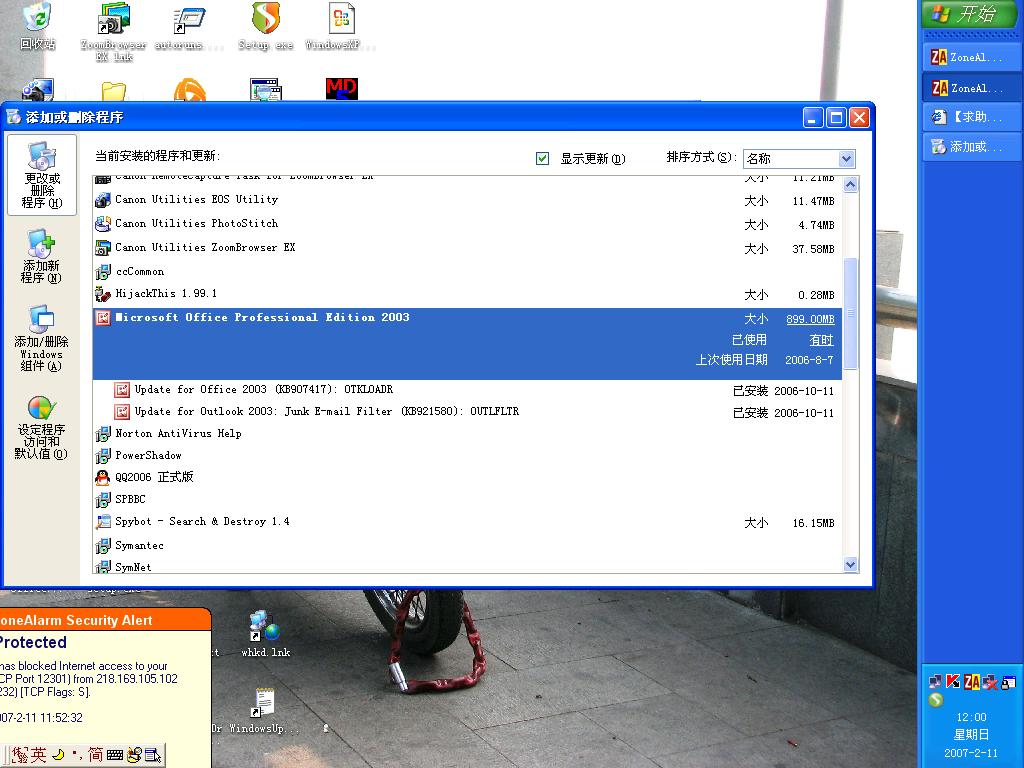This screenshot has height=768, width=1024.
Task: Click the 899.00MB size link
Action: 810,319
